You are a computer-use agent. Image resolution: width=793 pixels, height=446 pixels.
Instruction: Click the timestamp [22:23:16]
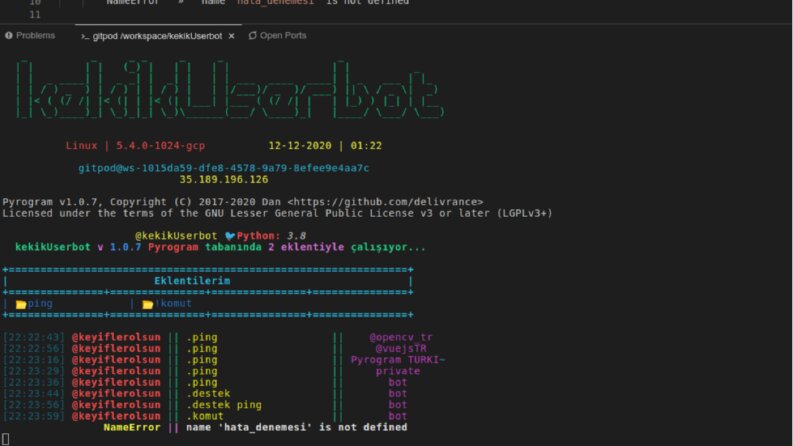(x=34, y=360)
